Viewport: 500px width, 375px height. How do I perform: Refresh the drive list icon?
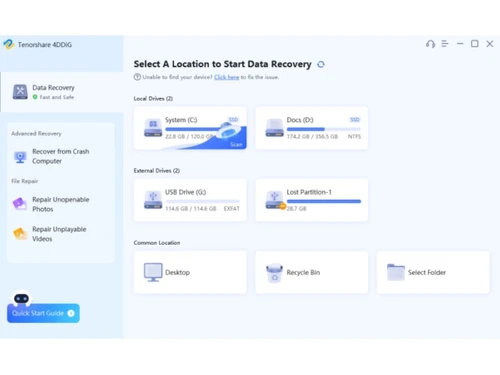[x=321, y=64]
